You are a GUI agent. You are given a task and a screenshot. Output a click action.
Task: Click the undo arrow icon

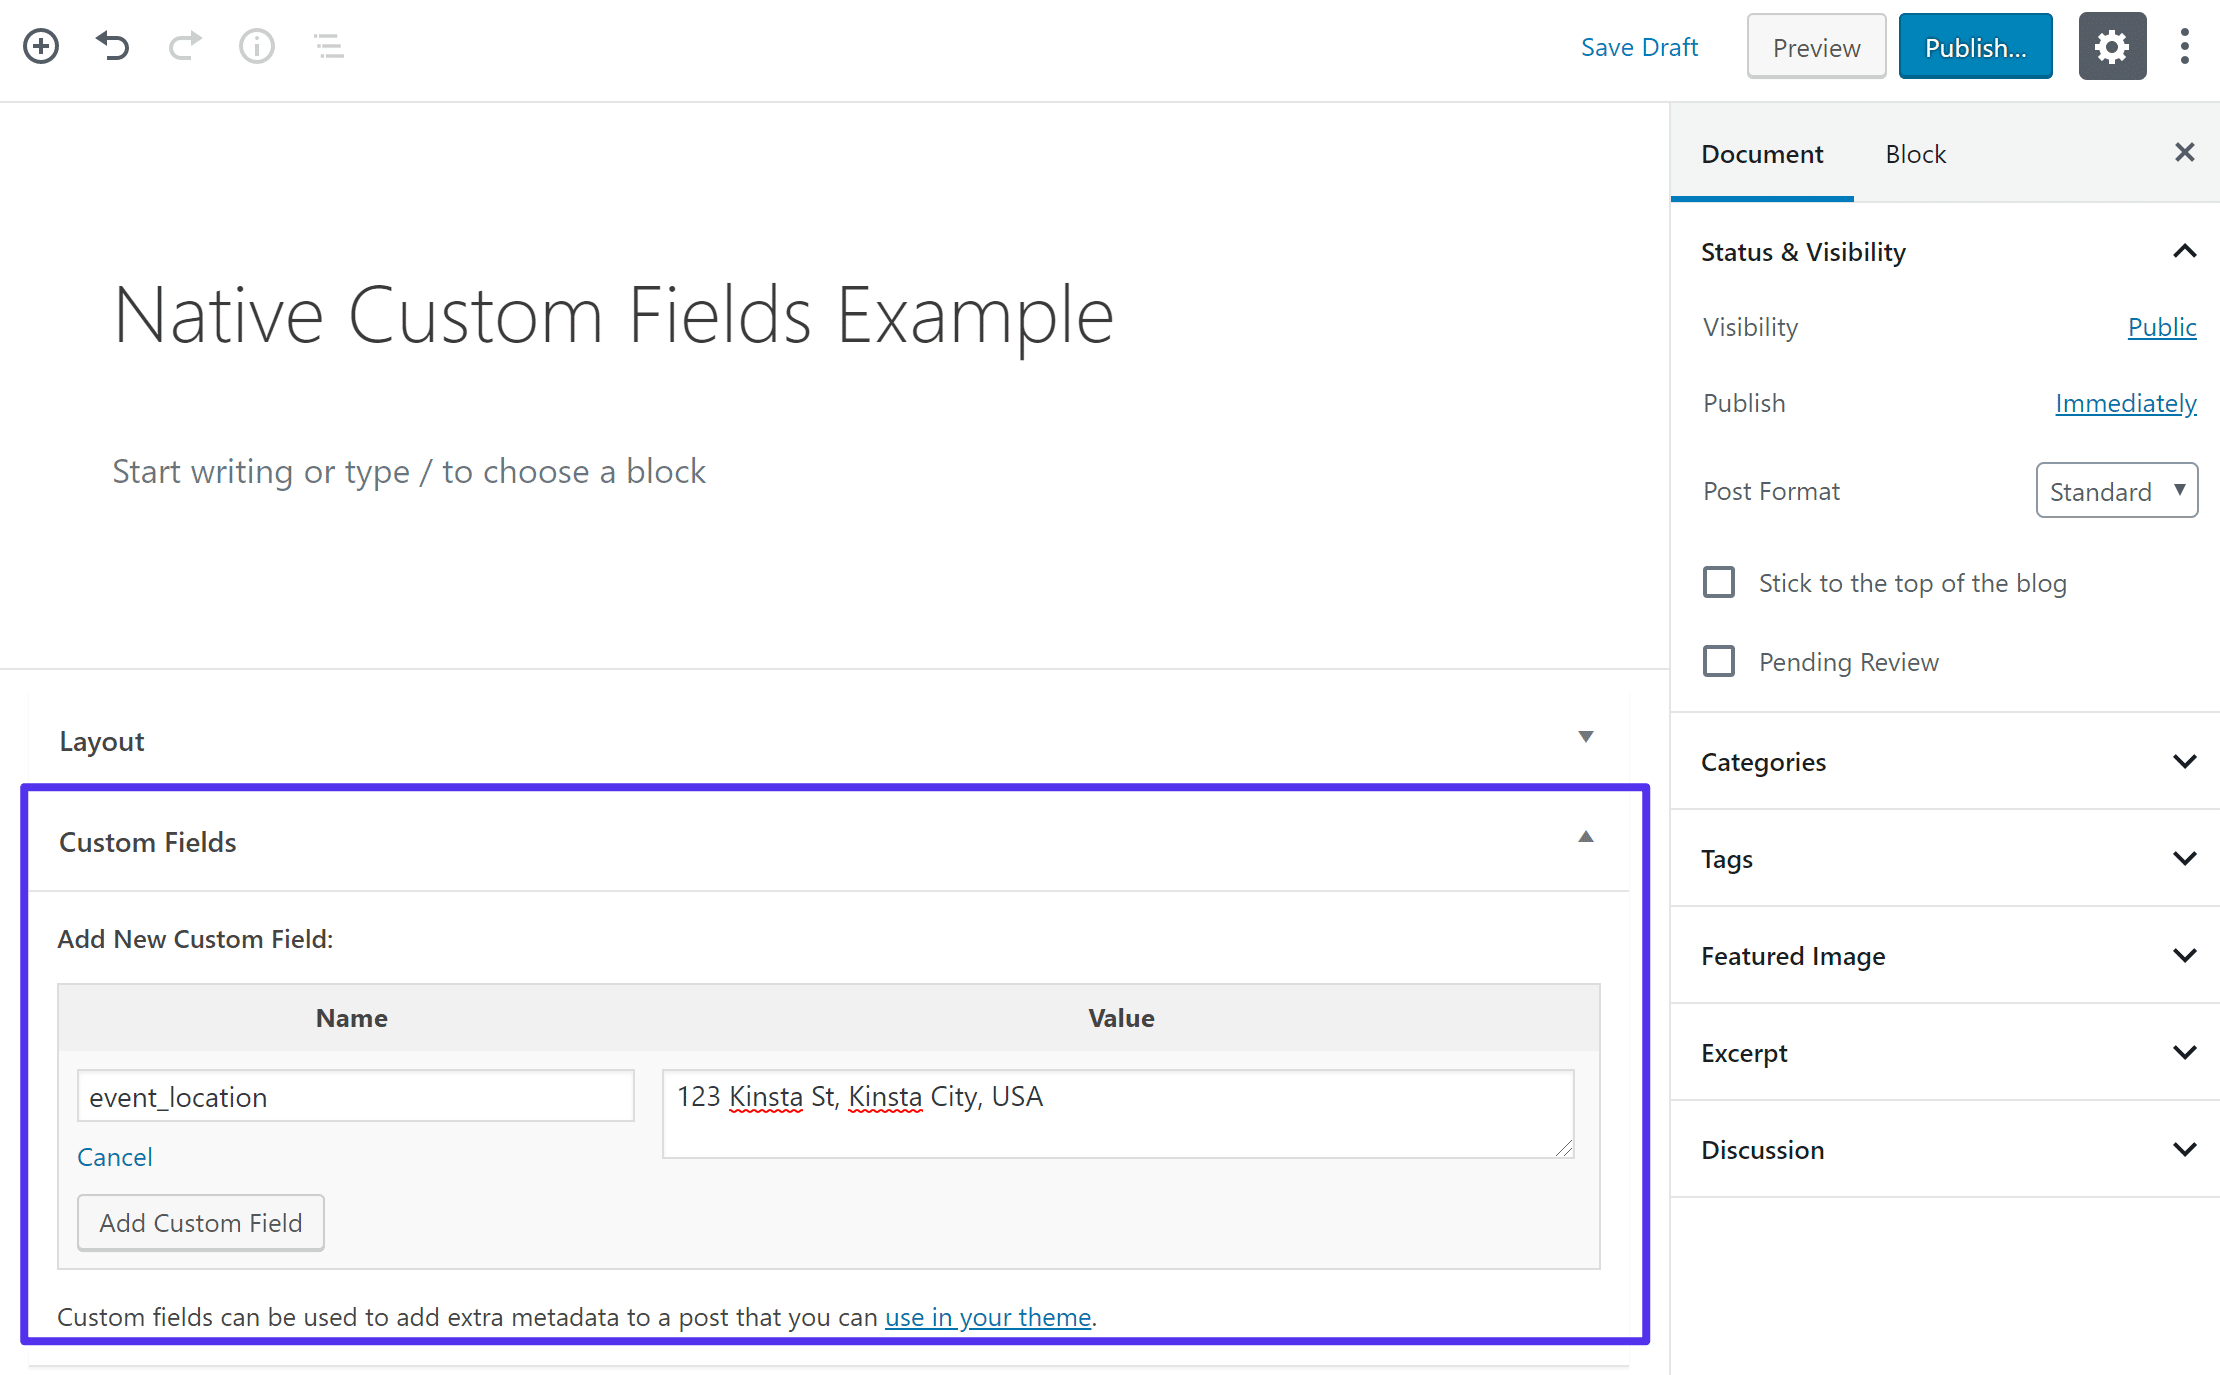coord(111,43)
